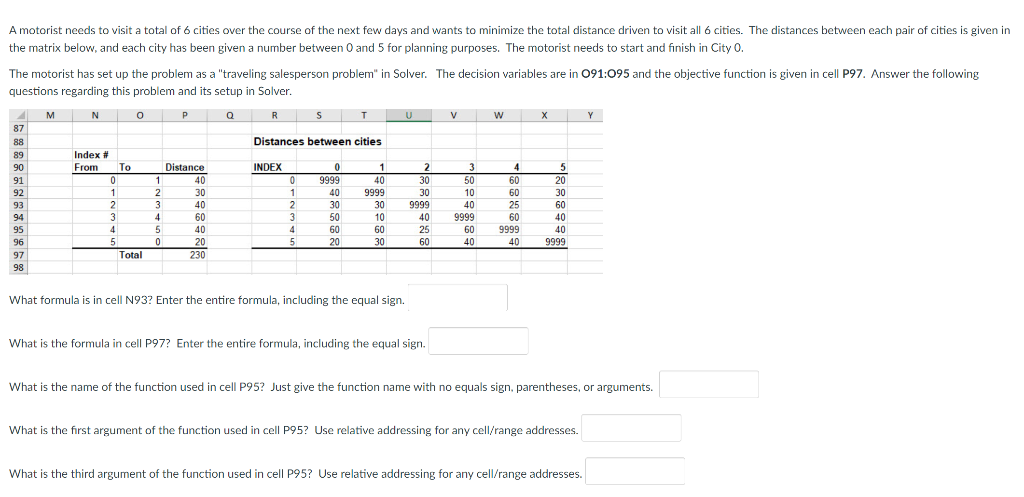The width and height of the screenshot is (1024, 497).
Task: Select column header W
Action: tap(498, 116)
